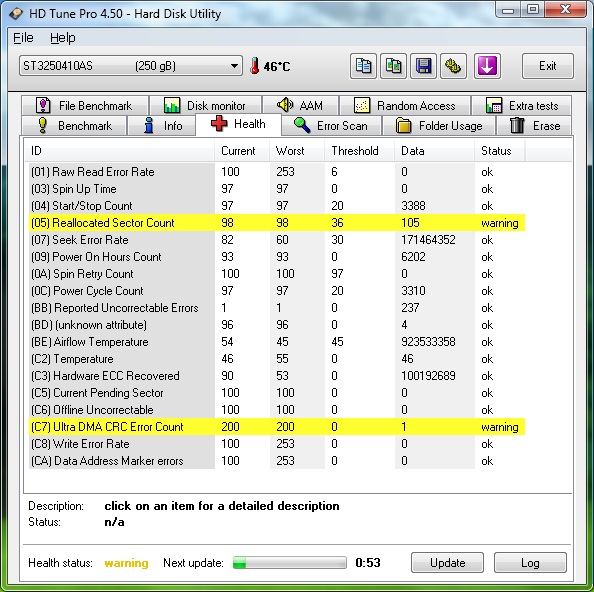Click data value 171464352
Image resolution: width=594 pixels, height=592 pixels.
[428, 240]
